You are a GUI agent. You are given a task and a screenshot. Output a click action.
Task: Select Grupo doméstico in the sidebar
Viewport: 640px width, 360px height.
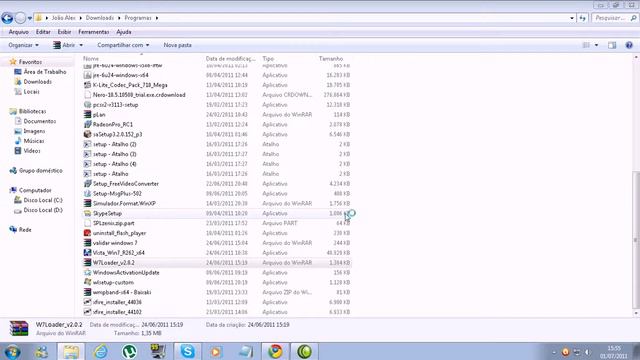coord(40,171)
